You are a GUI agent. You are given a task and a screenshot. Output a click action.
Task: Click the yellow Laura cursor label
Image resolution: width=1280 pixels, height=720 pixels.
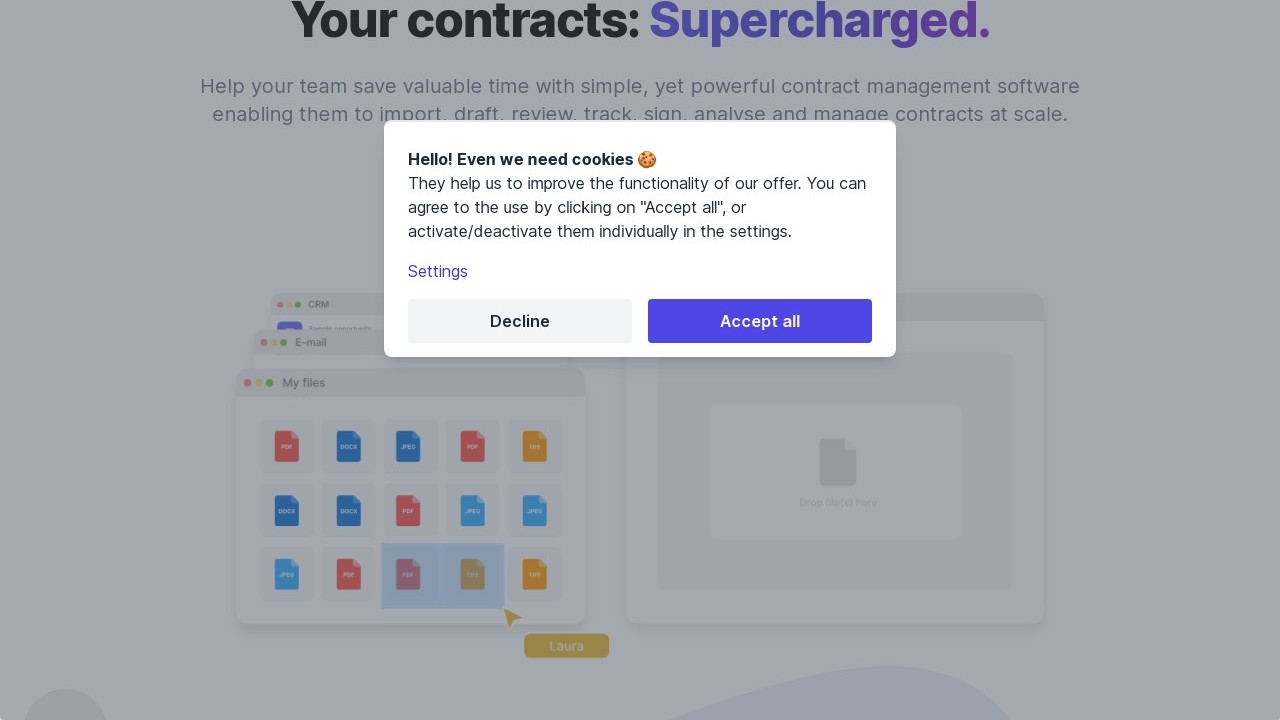pos(566,646)
